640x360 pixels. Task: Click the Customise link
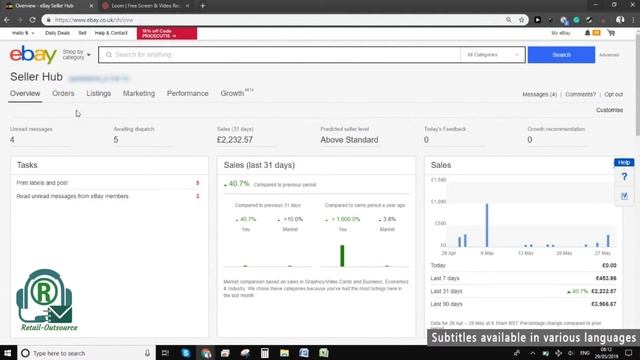(x=609, y=110)
